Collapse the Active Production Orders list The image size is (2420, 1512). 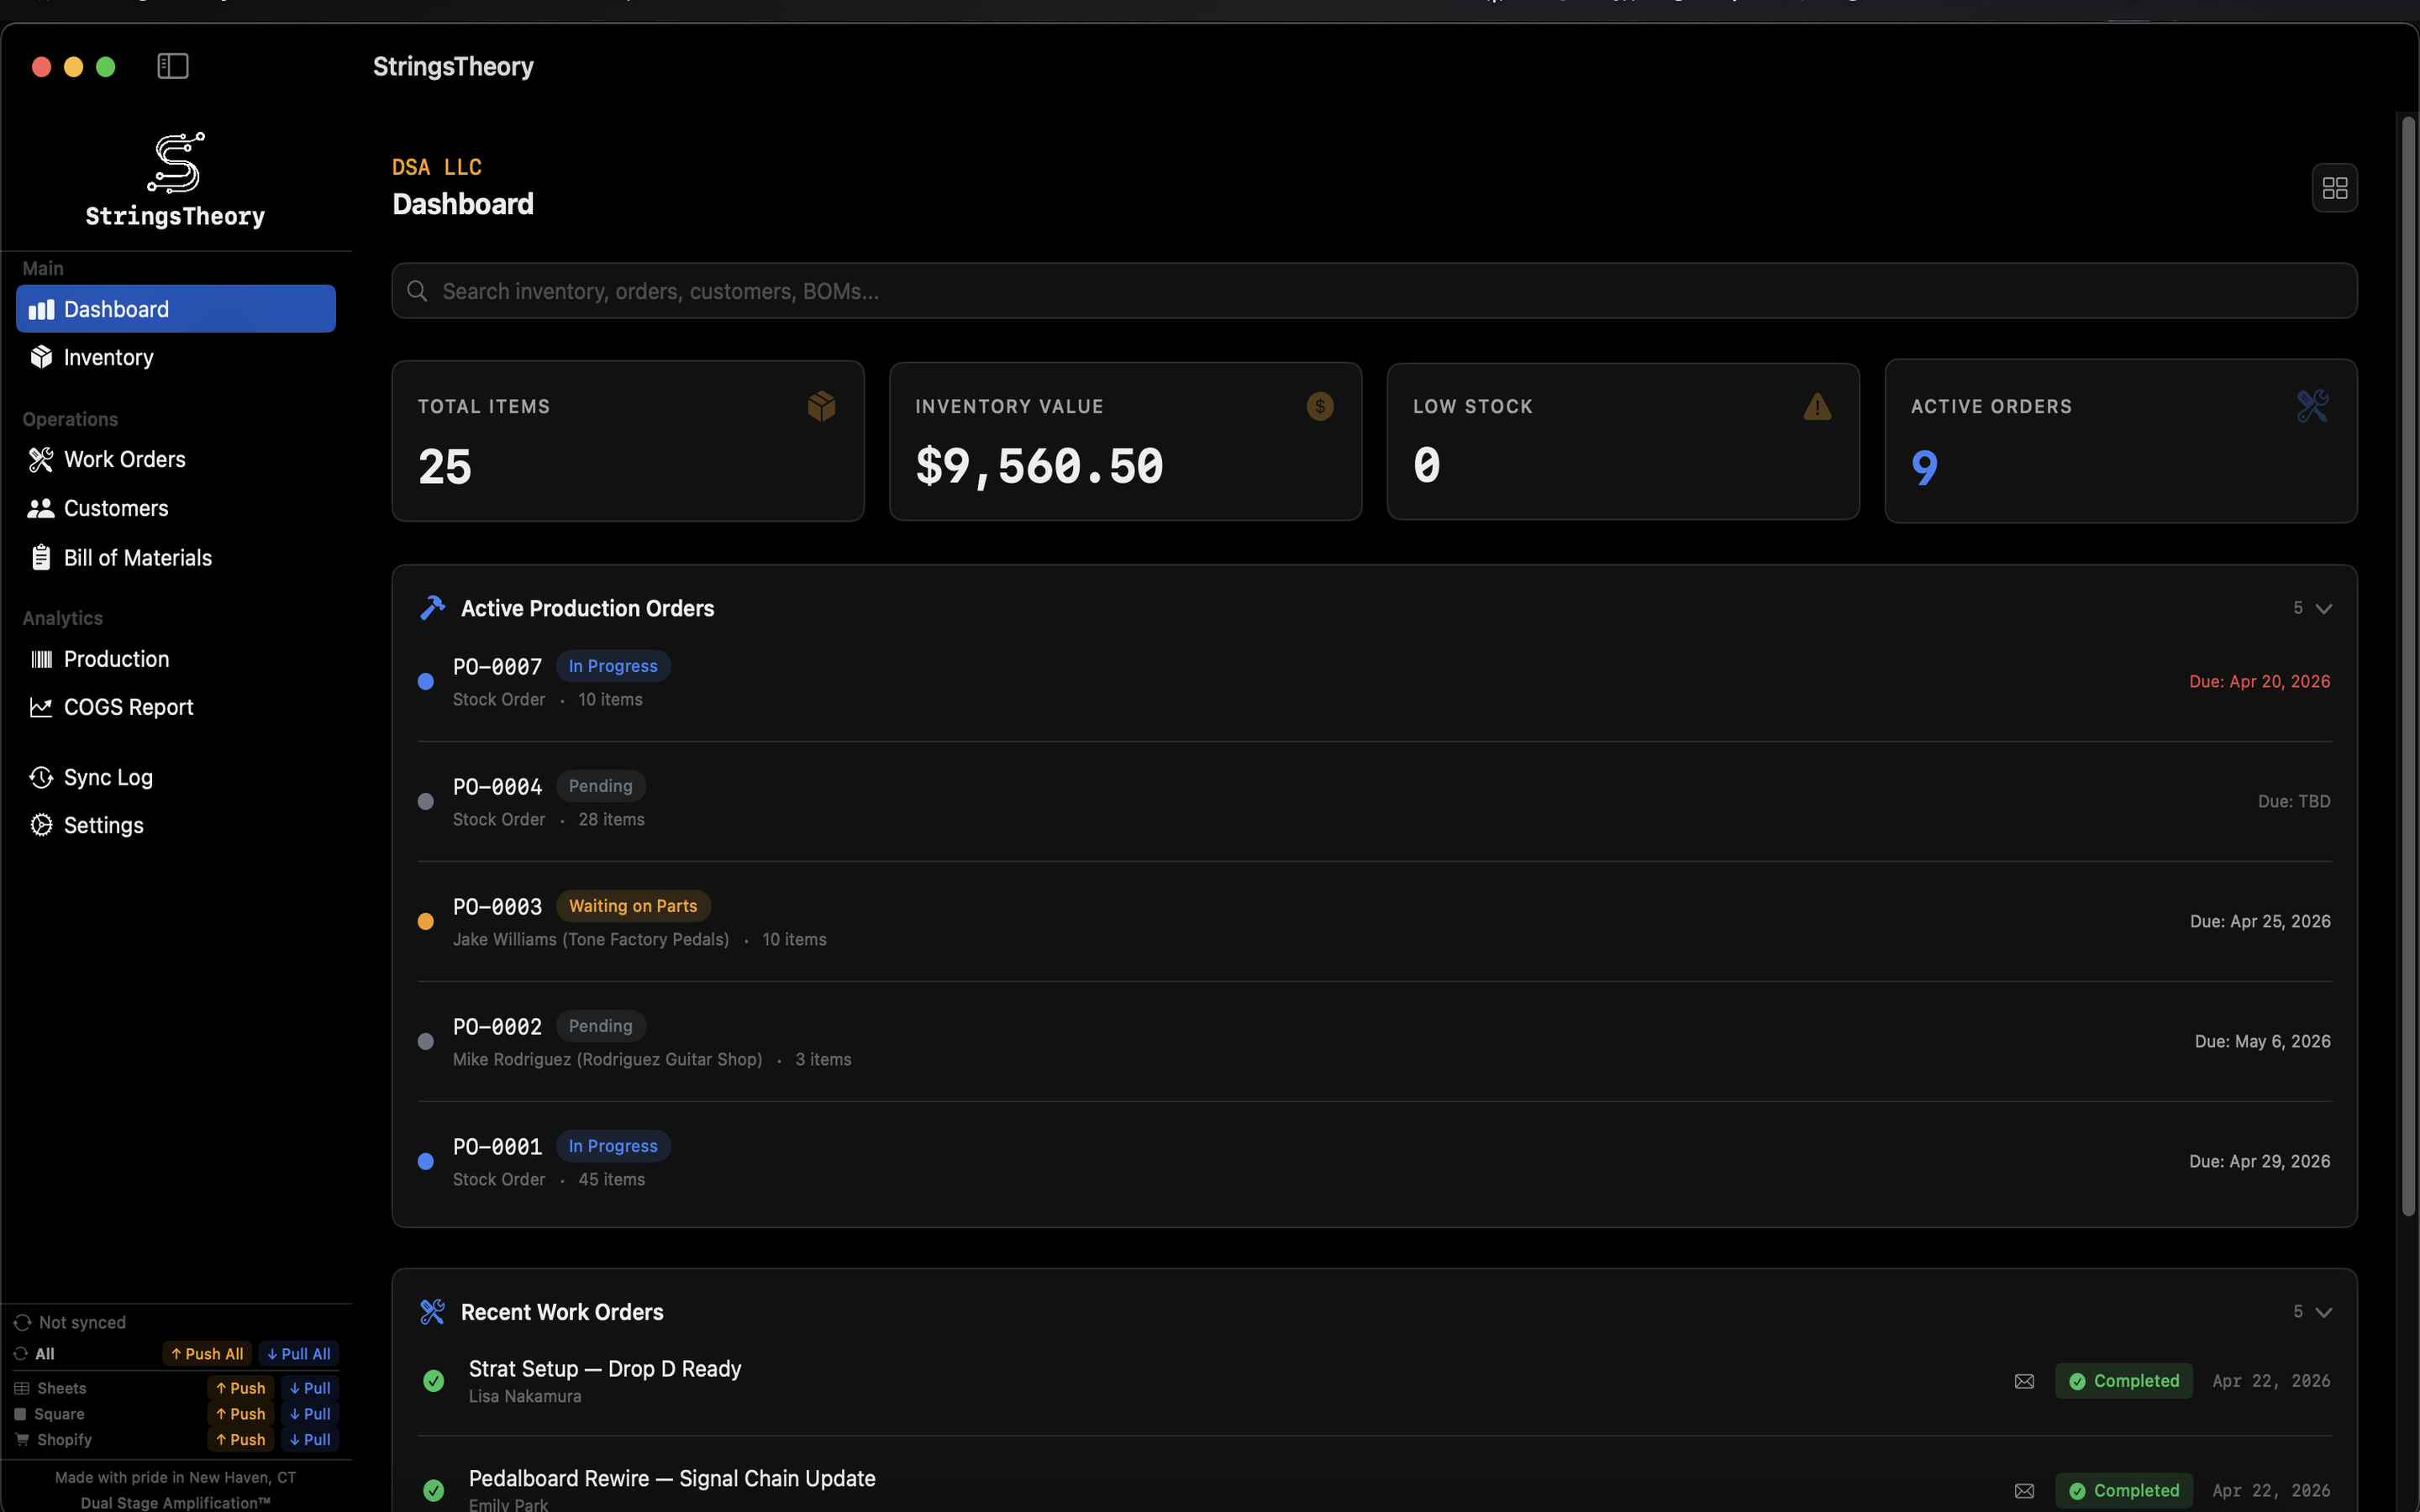[2325, 608]
